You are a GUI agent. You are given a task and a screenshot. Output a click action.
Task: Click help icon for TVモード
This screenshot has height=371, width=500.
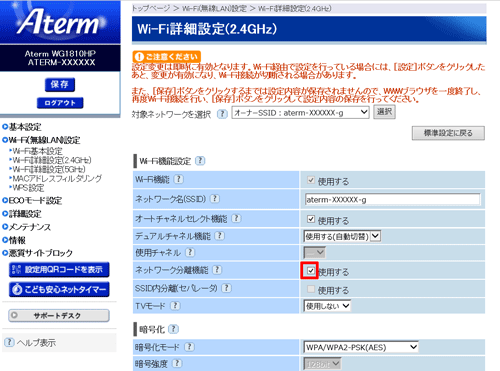(x=175, y=306)
